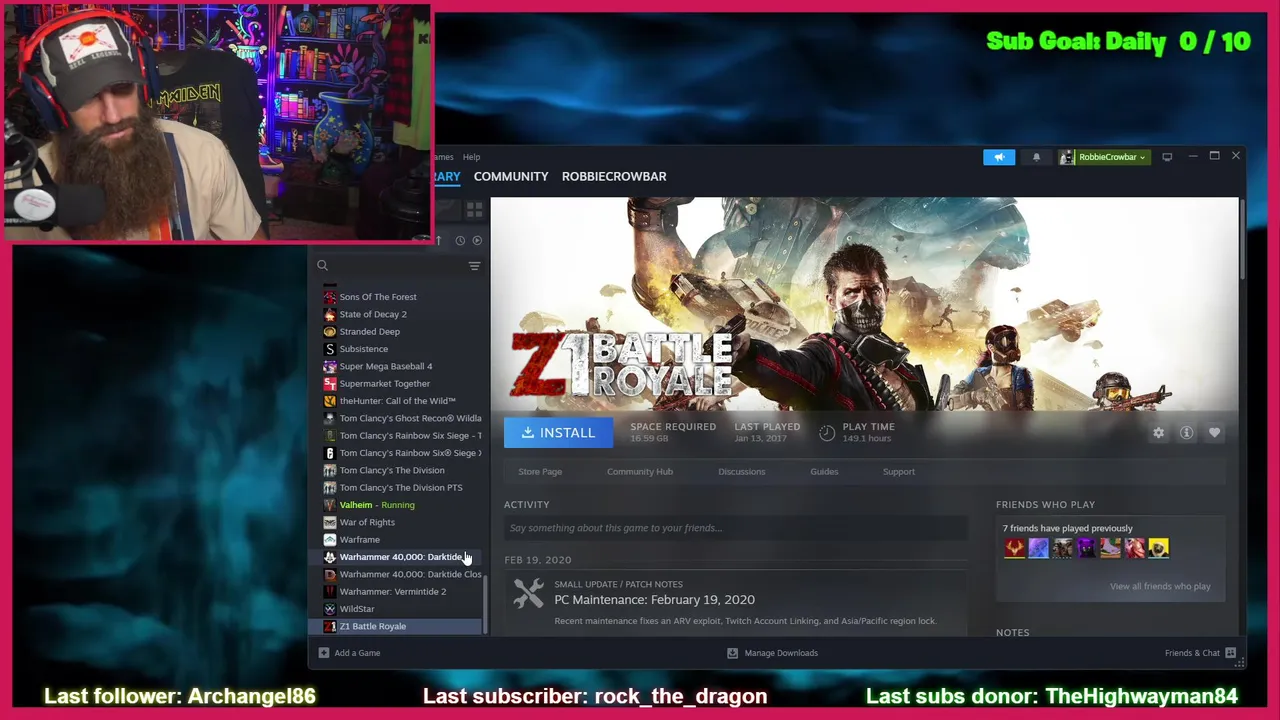
Task: Open the Community Hub link
Action: click(640, 472)
